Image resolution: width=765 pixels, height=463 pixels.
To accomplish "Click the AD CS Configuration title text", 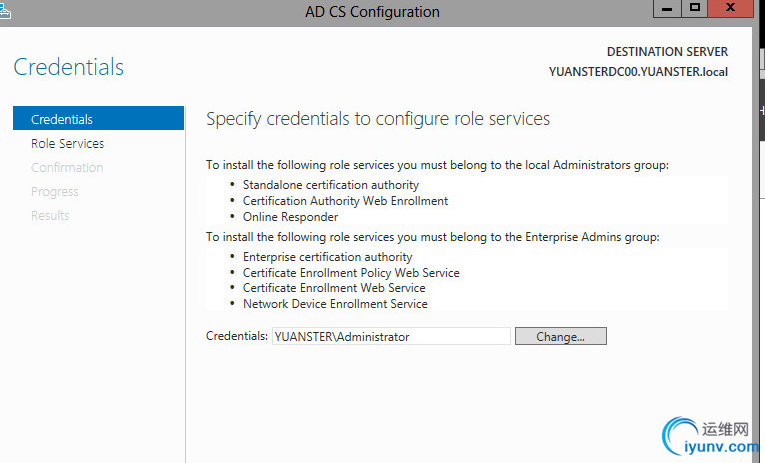I will point(372,12).
